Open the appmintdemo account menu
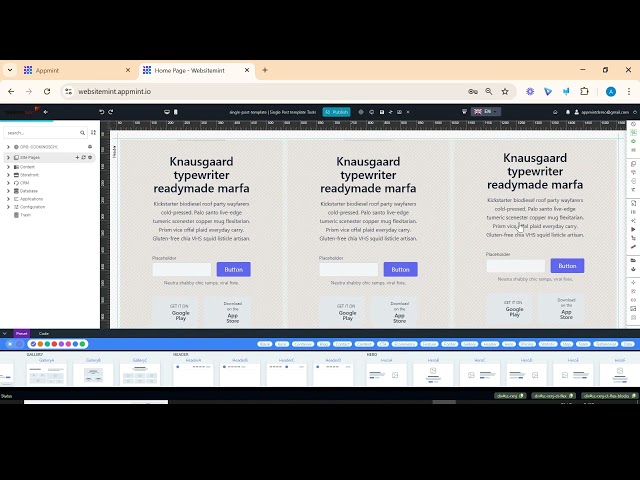The image size is (640, 480). [602, 112]
